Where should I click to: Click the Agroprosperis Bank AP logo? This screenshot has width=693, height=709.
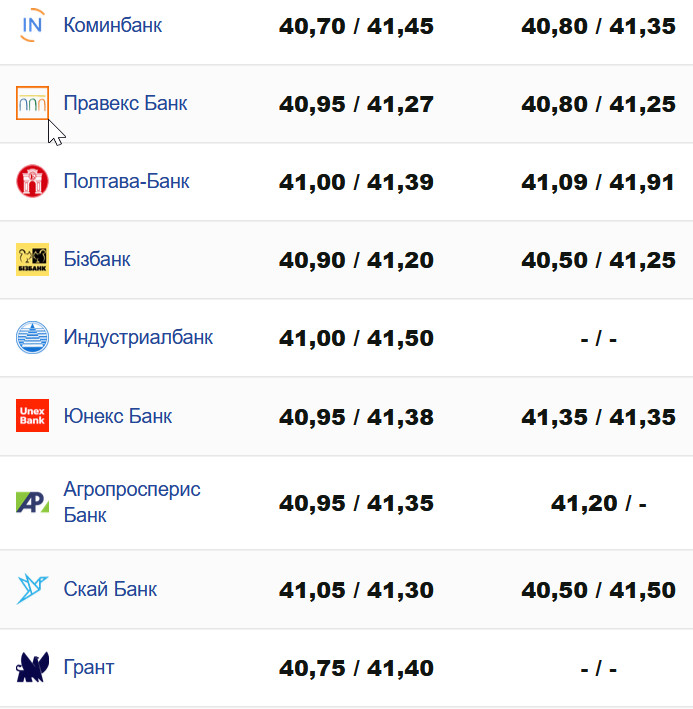32,502
